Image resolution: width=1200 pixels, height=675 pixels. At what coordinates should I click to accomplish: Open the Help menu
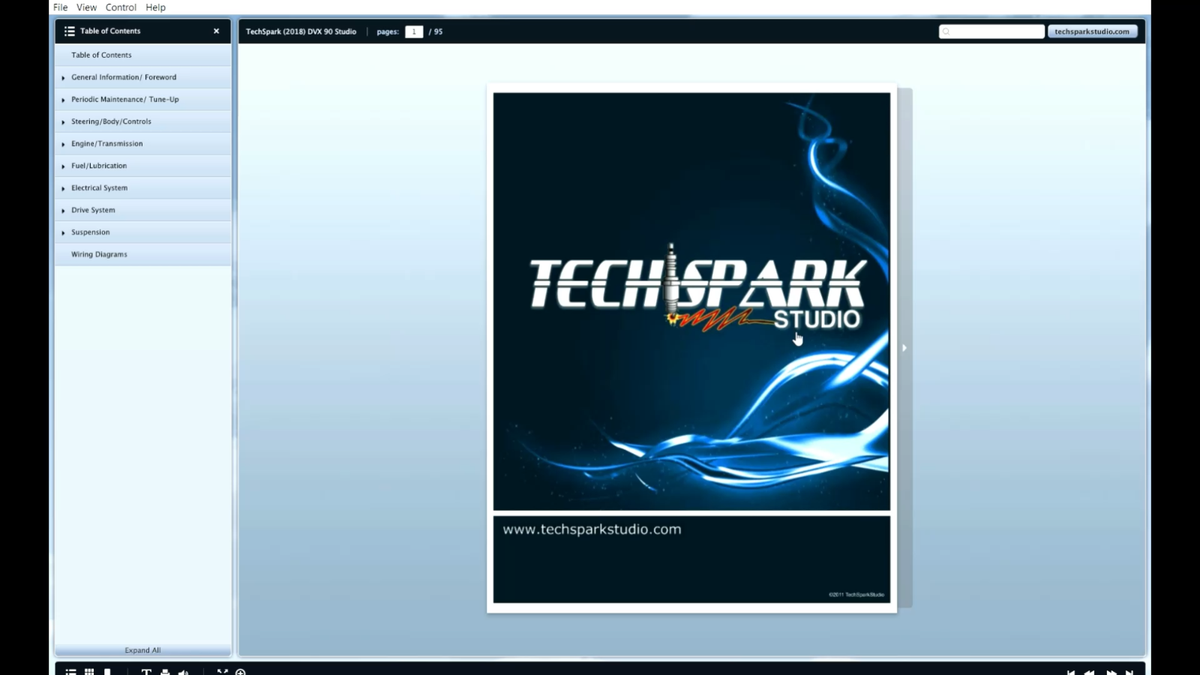(x=155, y=7)
